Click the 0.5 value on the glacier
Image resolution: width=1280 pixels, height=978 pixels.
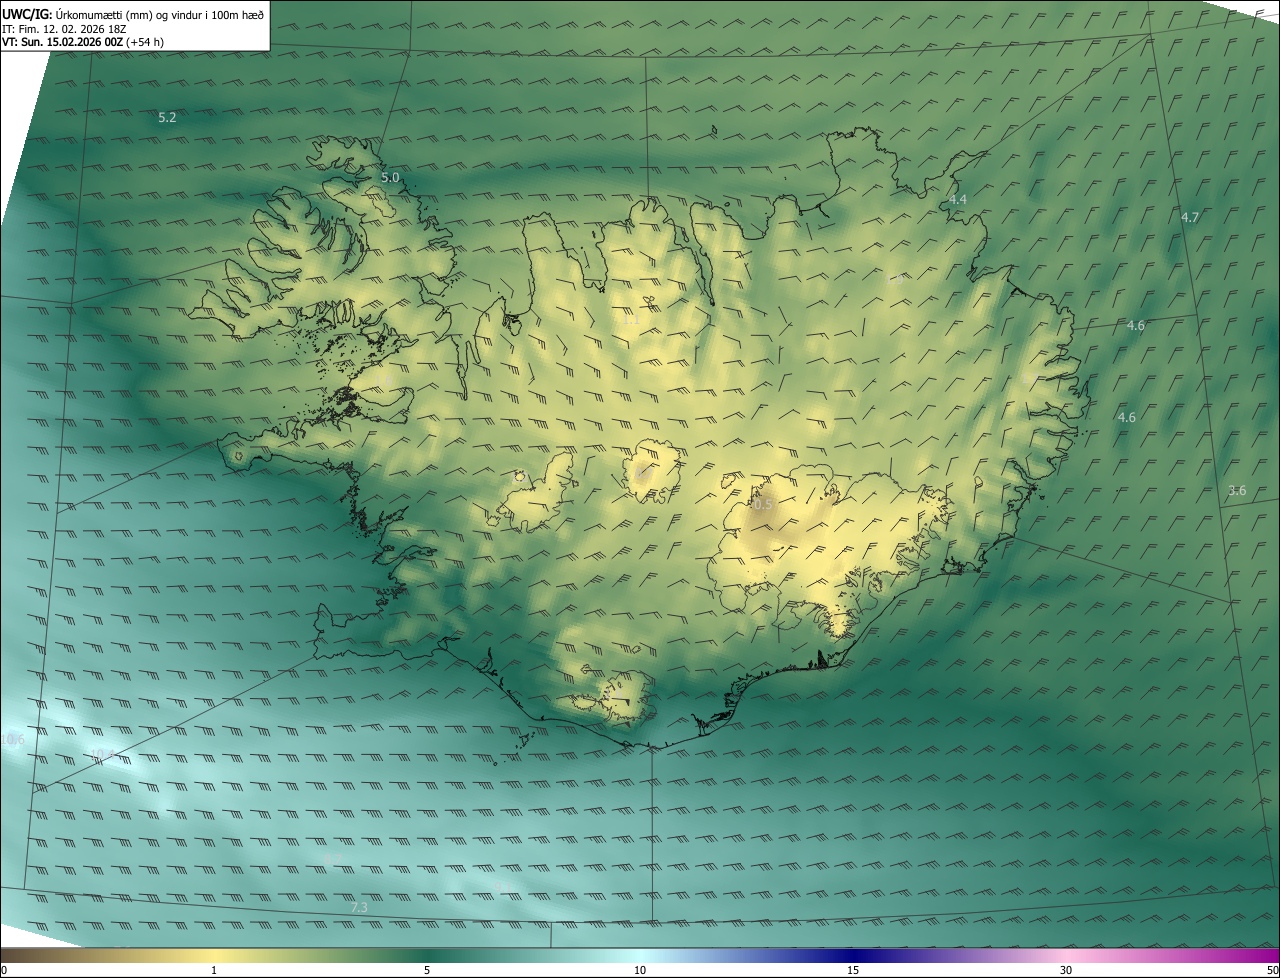[x=763, y=505]
